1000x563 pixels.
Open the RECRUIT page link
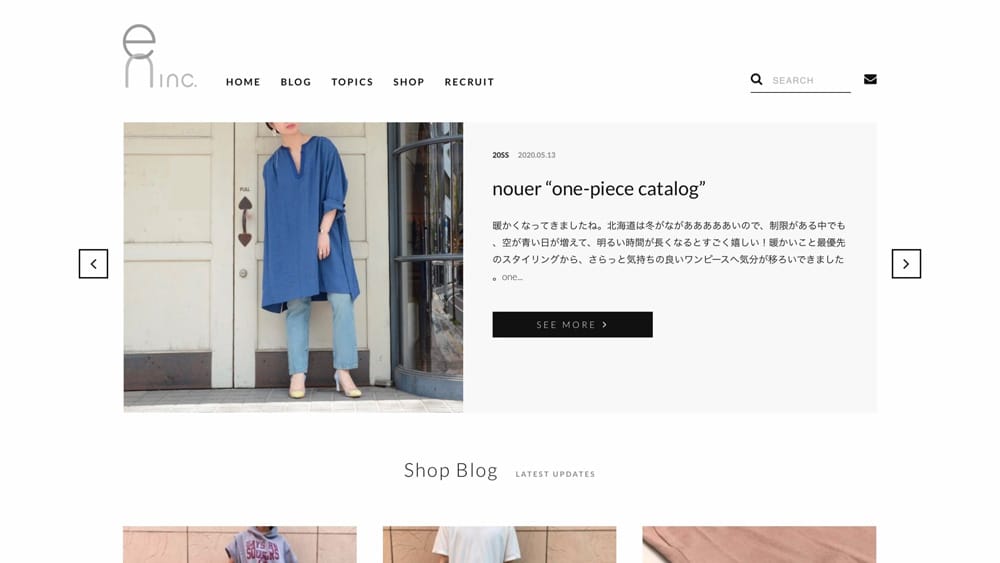469,82
